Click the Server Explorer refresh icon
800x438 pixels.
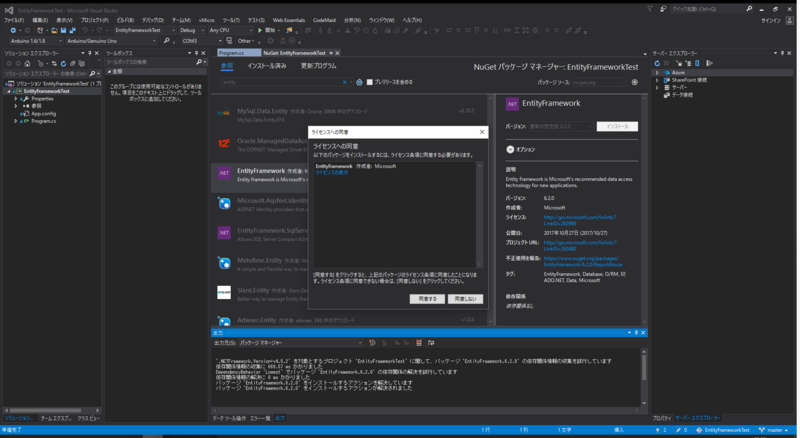click(657, 63)
